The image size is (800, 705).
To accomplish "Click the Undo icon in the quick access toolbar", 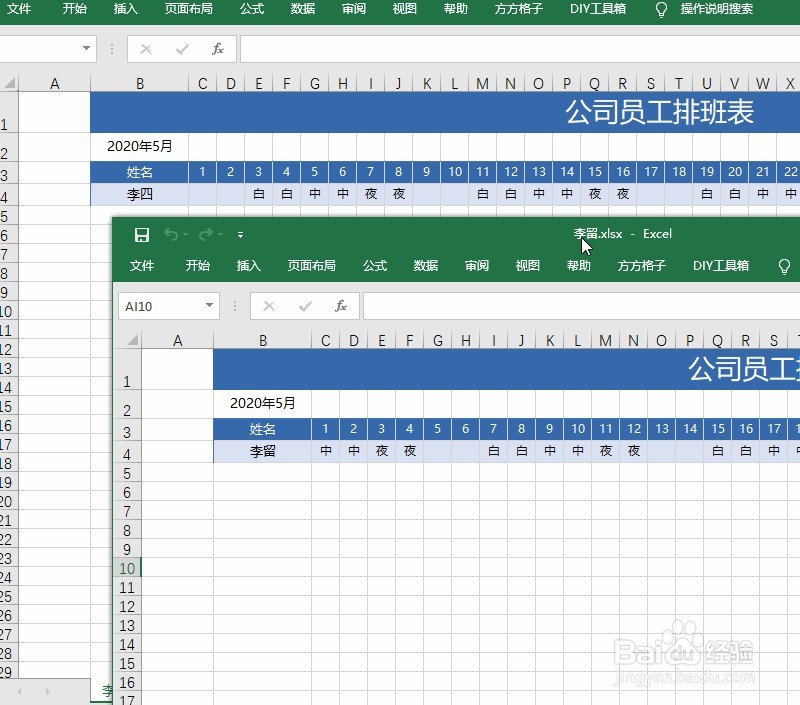I will [x=172, y=234].
